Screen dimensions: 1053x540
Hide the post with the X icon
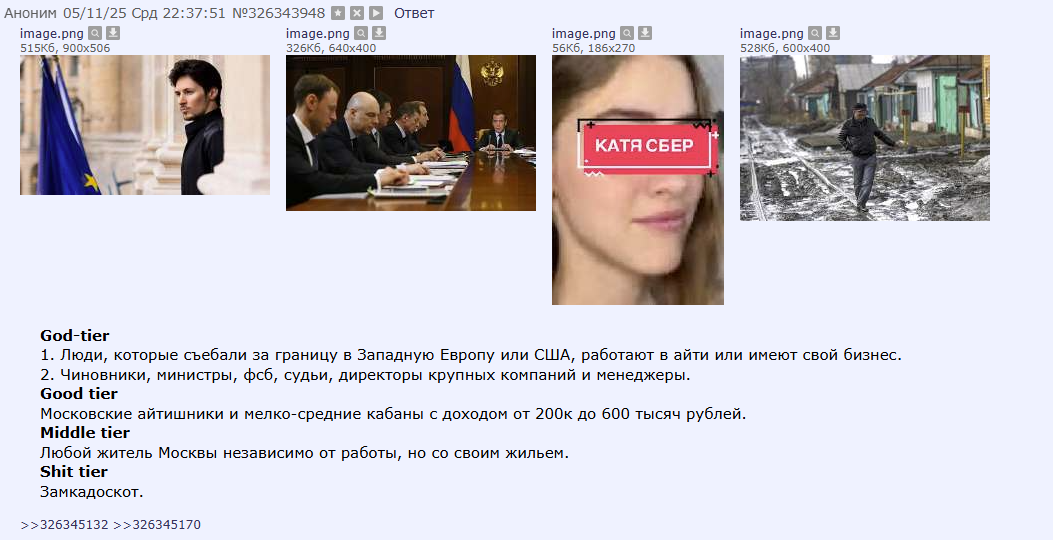tap(357, 13)
